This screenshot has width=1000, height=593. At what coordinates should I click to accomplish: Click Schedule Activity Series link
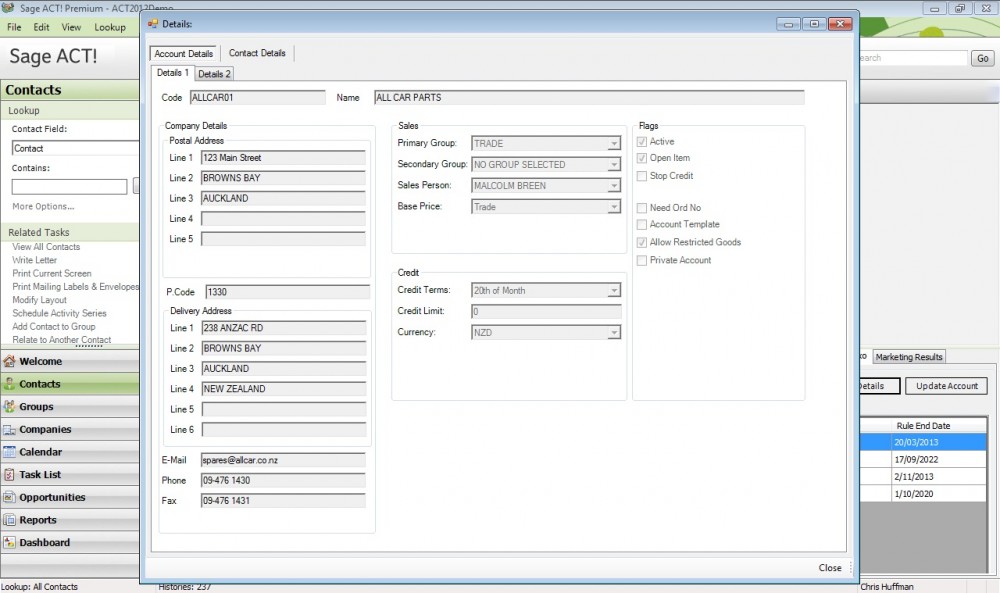pos(59,313)
